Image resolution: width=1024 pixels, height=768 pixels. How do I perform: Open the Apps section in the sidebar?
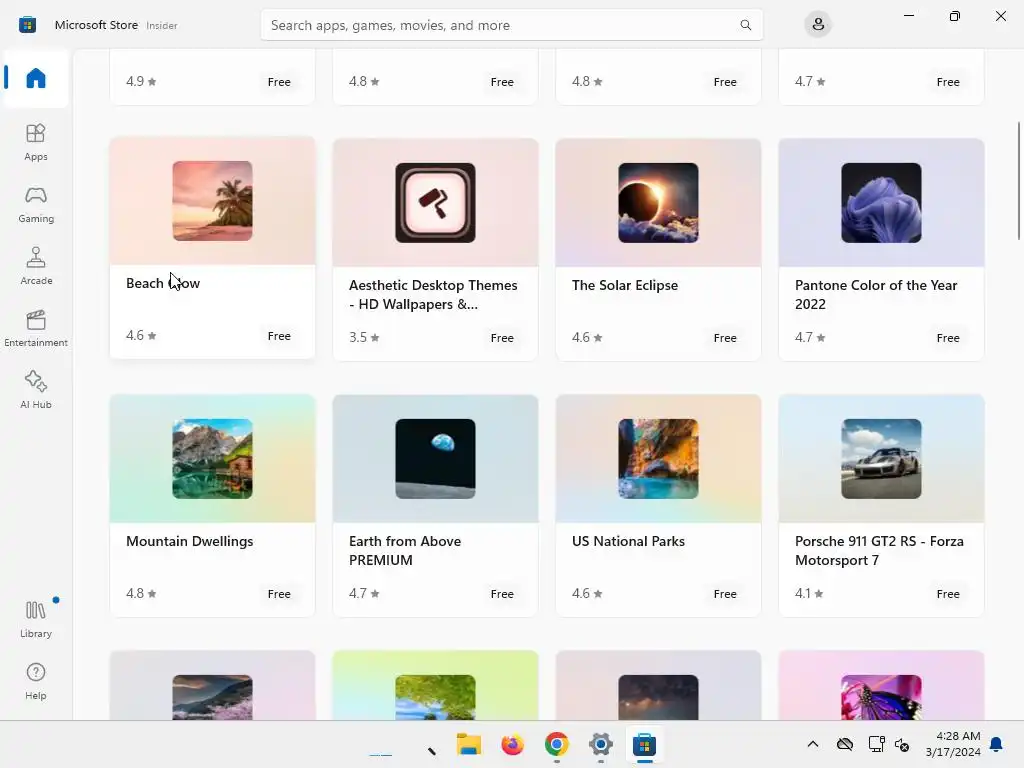click(36, 142)
